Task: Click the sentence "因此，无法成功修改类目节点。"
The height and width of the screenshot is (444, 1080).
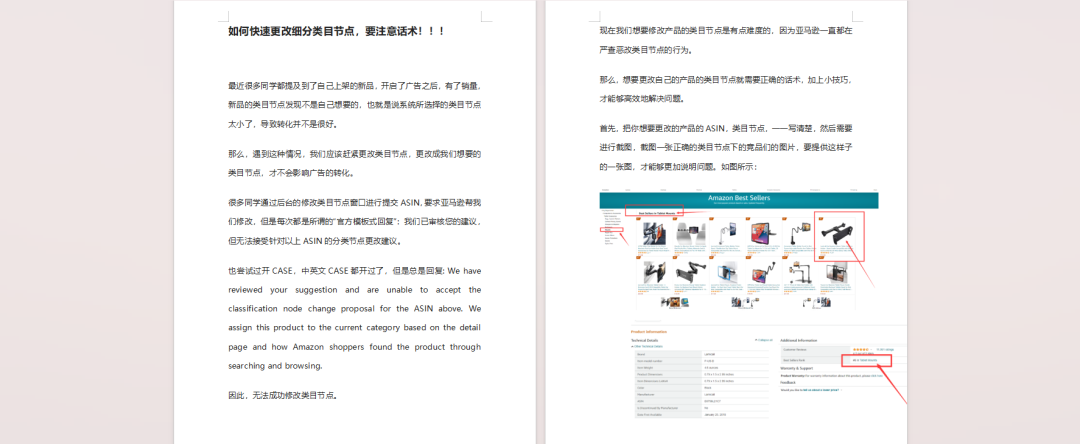Action: (282, 396)
